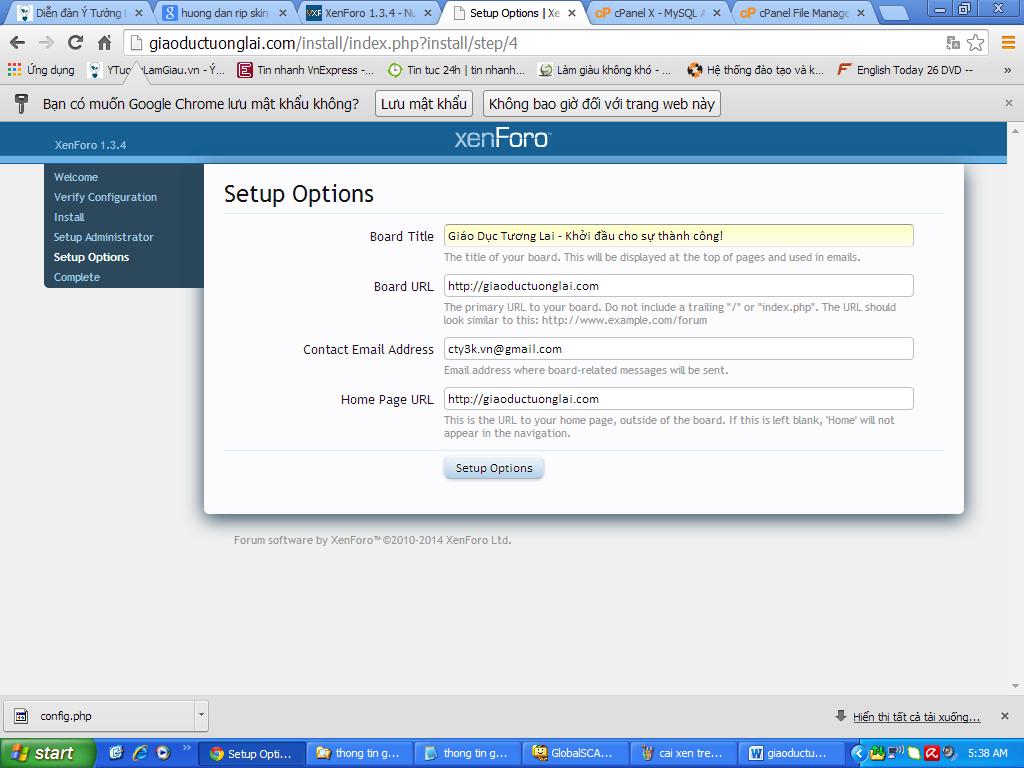Image resolution: width=1024 pixels, height=768 pixels.
Task: Click the Setup Options submit button
Action: pos(494,468)
